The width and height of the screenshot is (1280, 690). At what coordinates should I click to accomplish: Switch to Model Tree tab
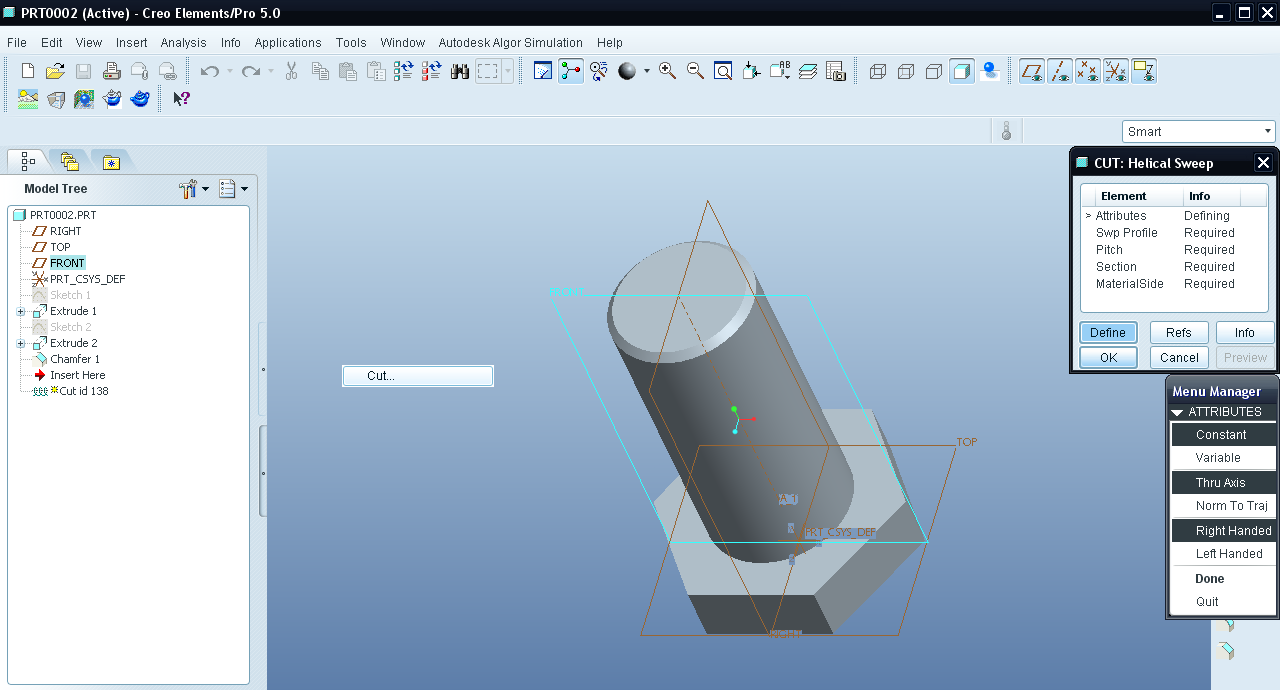pos(28,161)
